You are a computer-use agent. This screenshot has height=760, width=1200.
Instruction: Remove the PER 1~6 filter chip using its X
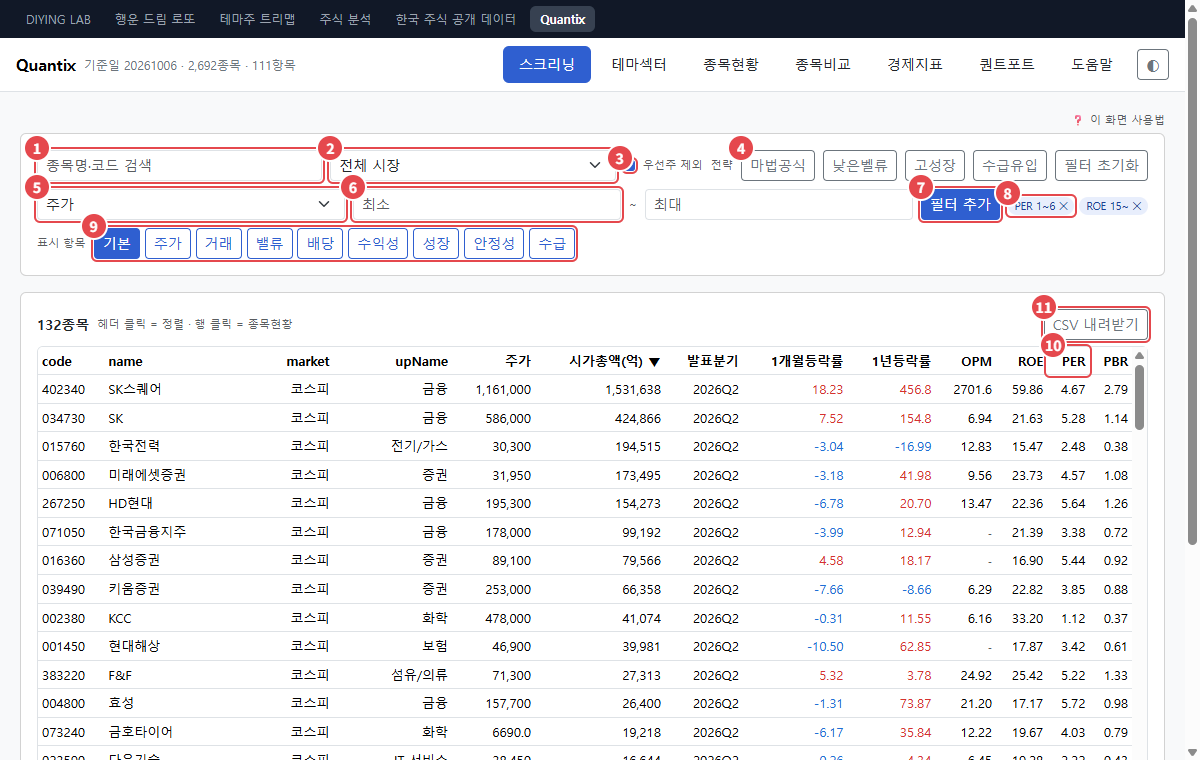[1064, 206]
